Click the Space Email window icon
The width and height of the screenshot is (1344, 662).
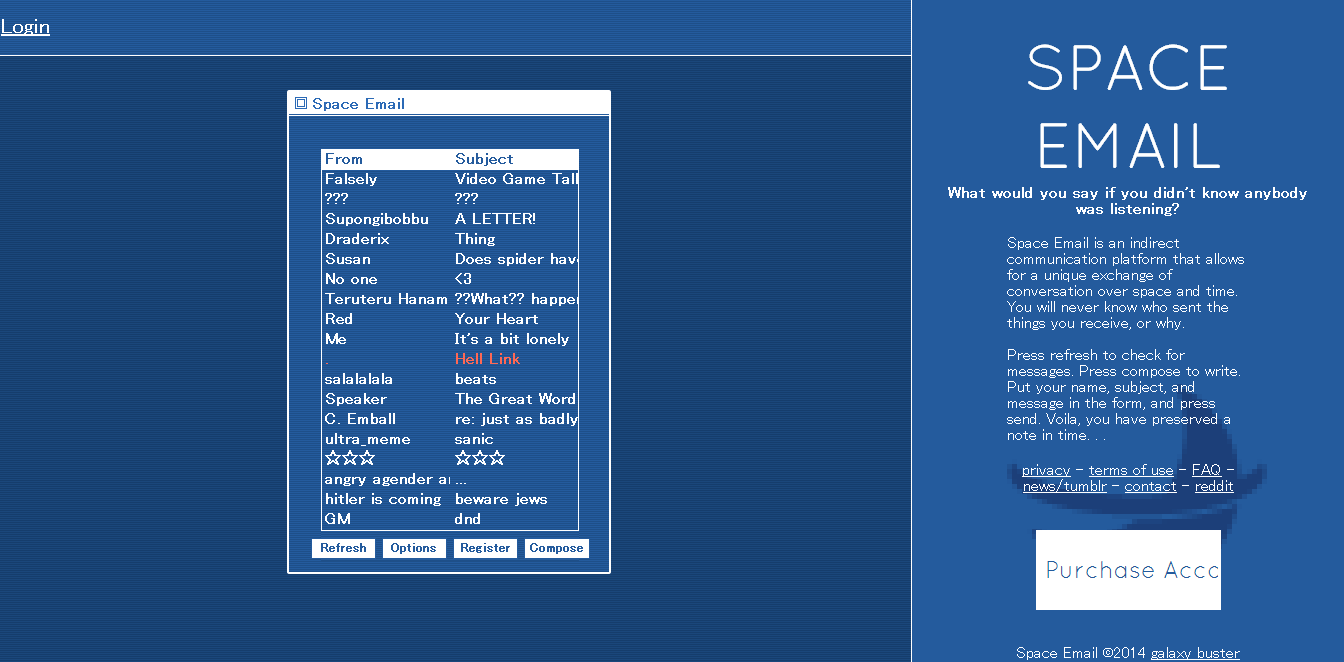click(300, 102)
